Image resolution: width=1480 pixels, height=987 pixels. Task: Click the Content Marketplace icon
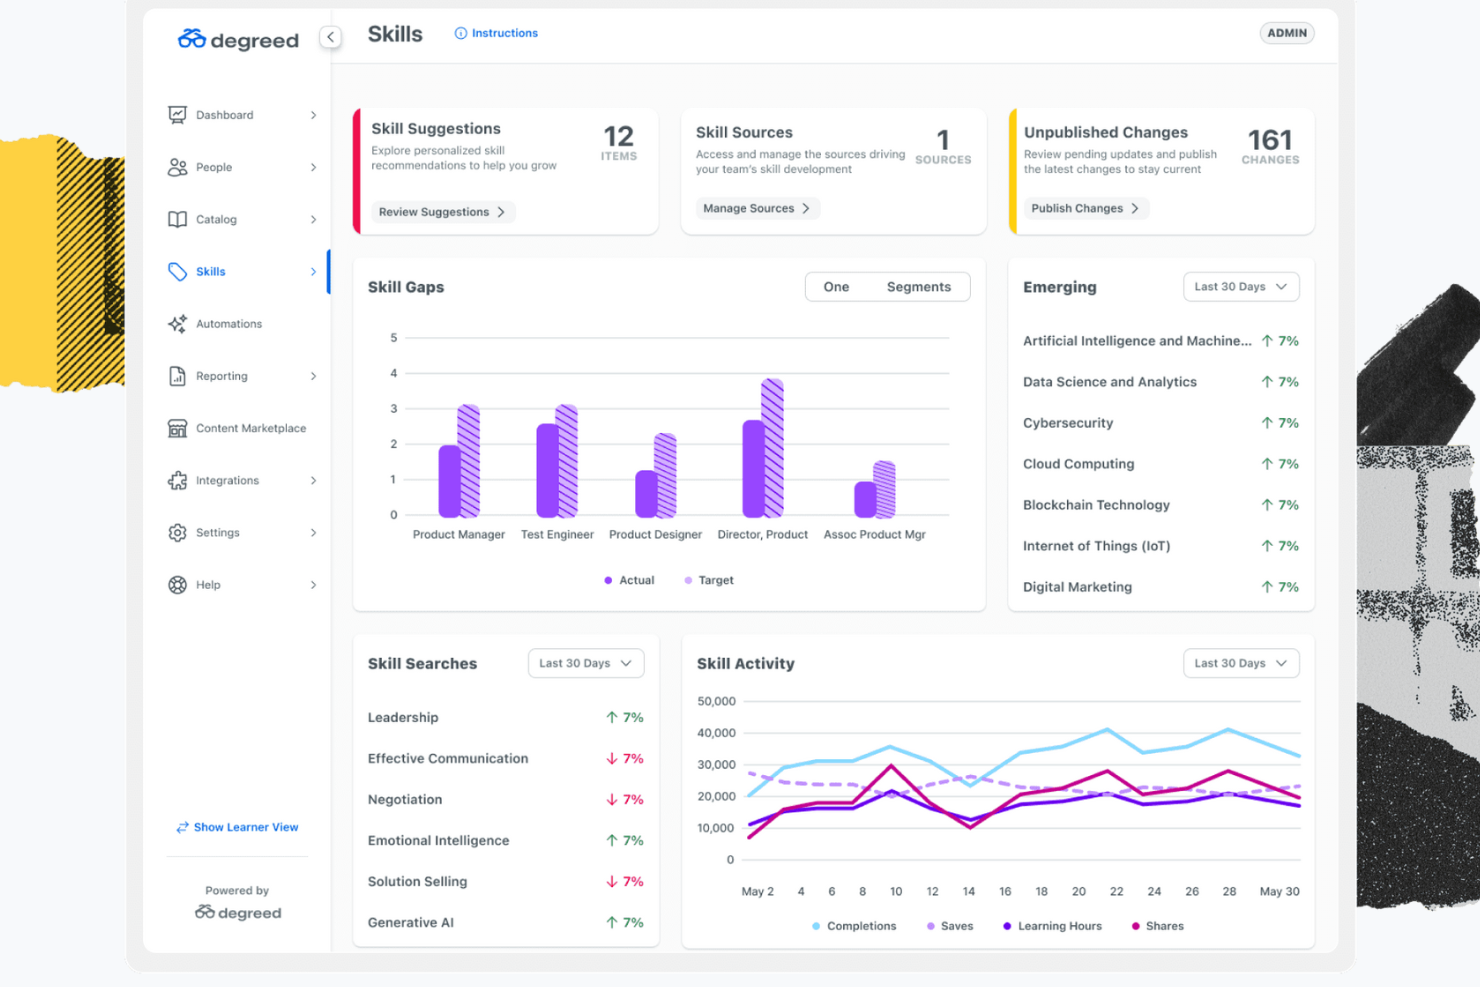[176, 428]
